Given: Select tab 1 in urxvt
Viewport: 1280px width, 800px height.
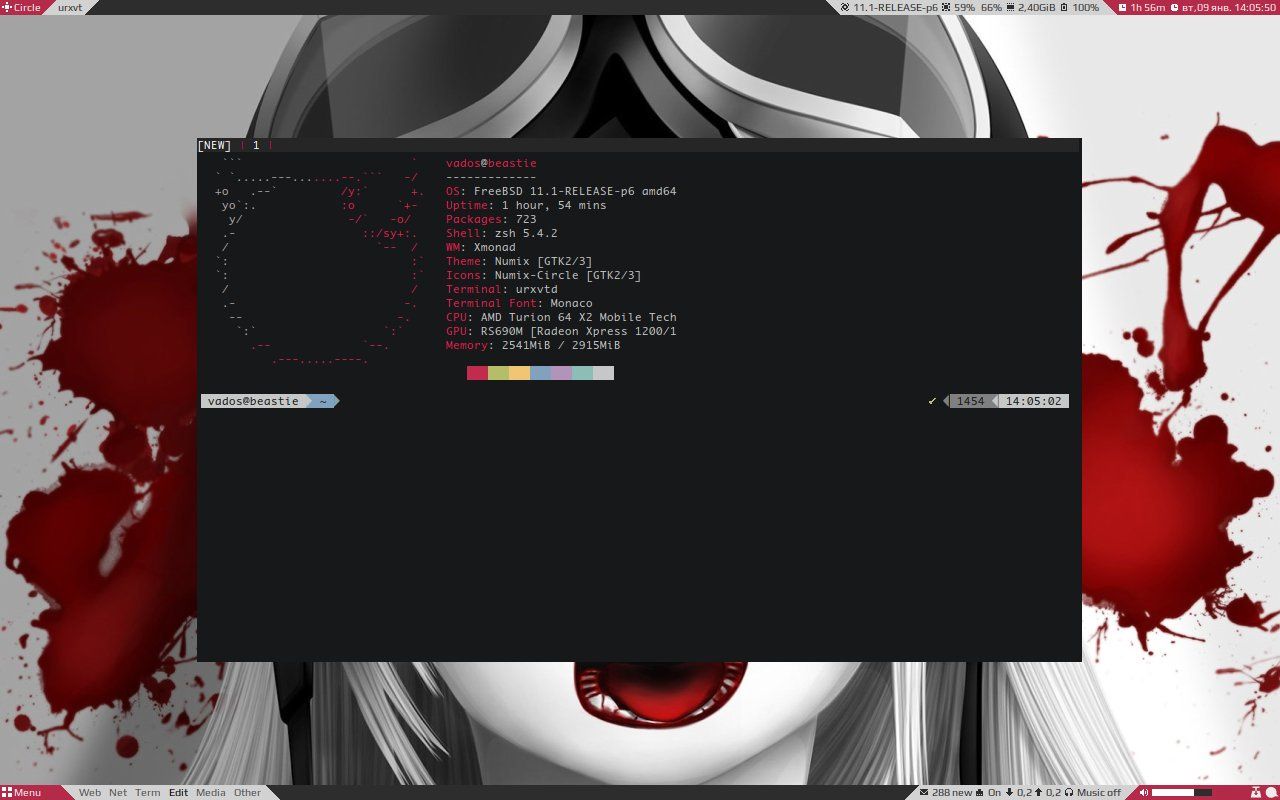Looking at the screenshot, I should (256, 145).
